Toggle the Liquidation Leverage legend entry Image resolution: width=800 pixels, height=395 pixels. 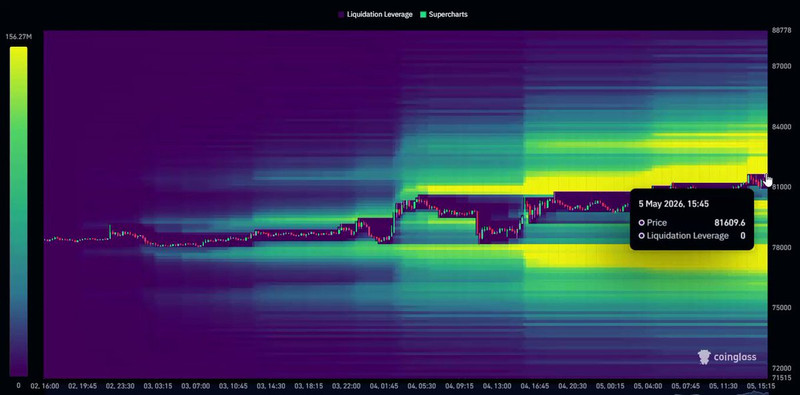coord(375,14)
